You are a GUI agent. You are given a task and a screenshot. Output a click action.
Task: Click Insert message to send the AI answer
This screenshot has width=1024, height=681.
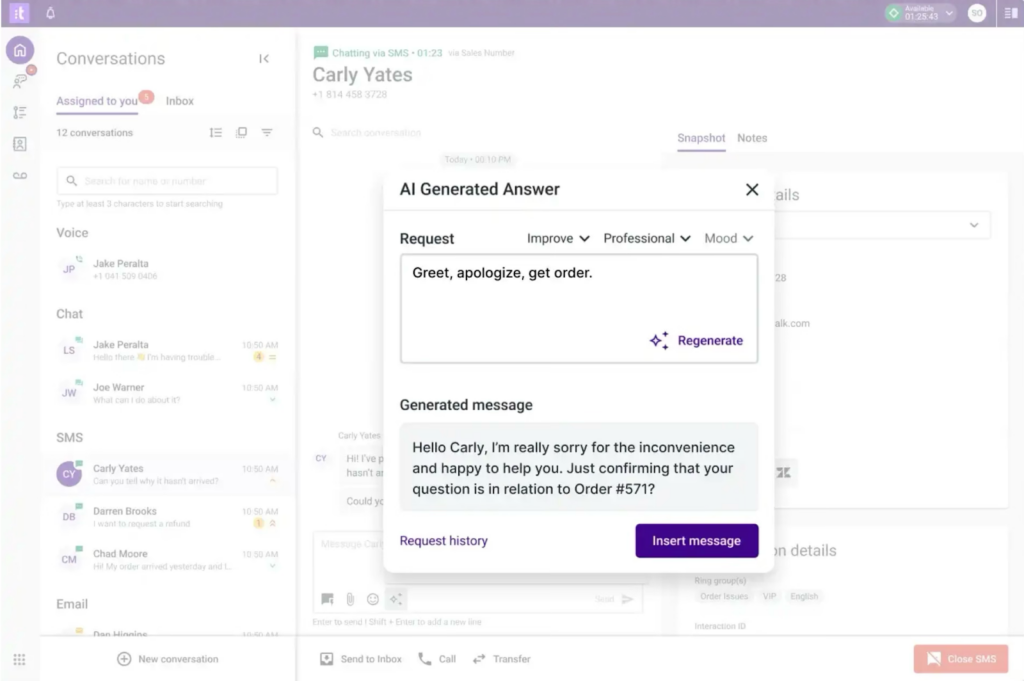[x=696, y=540]
